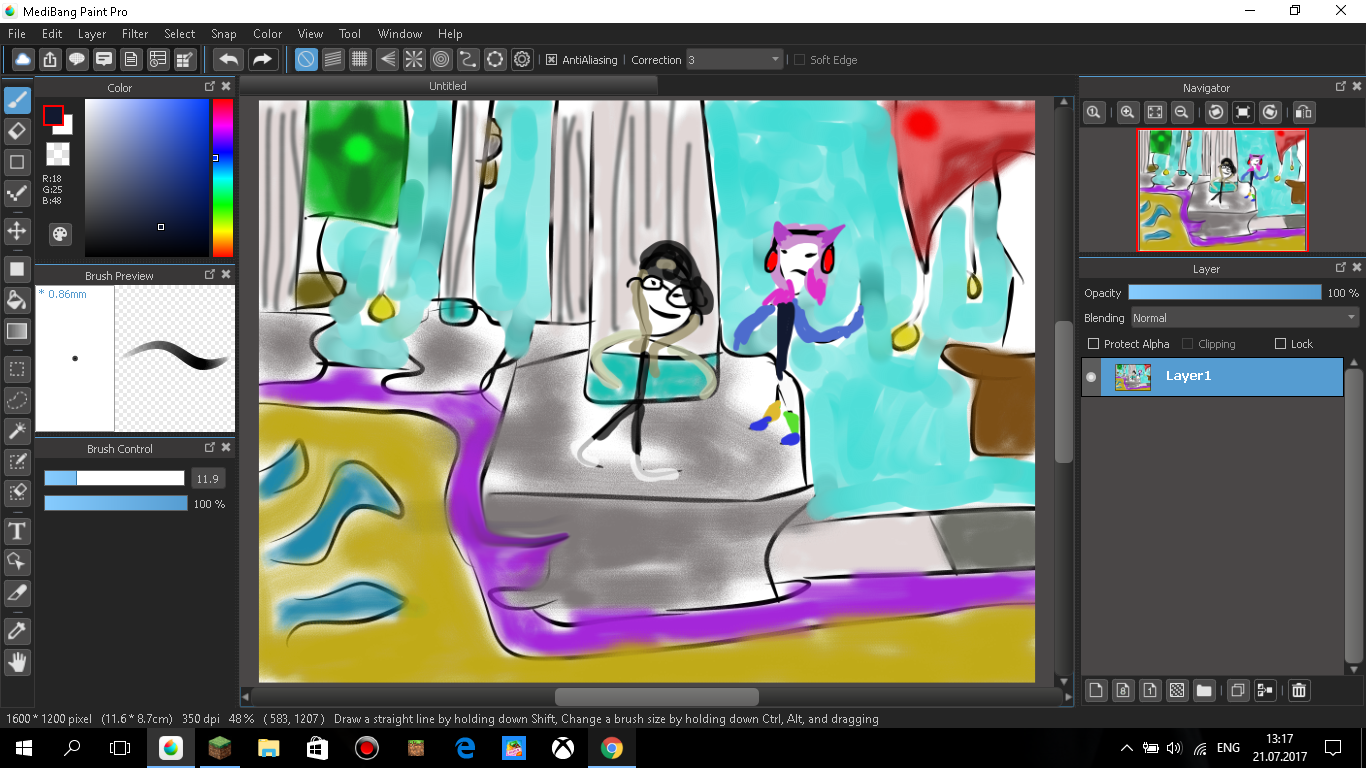Delete layer with trash icon

coord(1298,690)
